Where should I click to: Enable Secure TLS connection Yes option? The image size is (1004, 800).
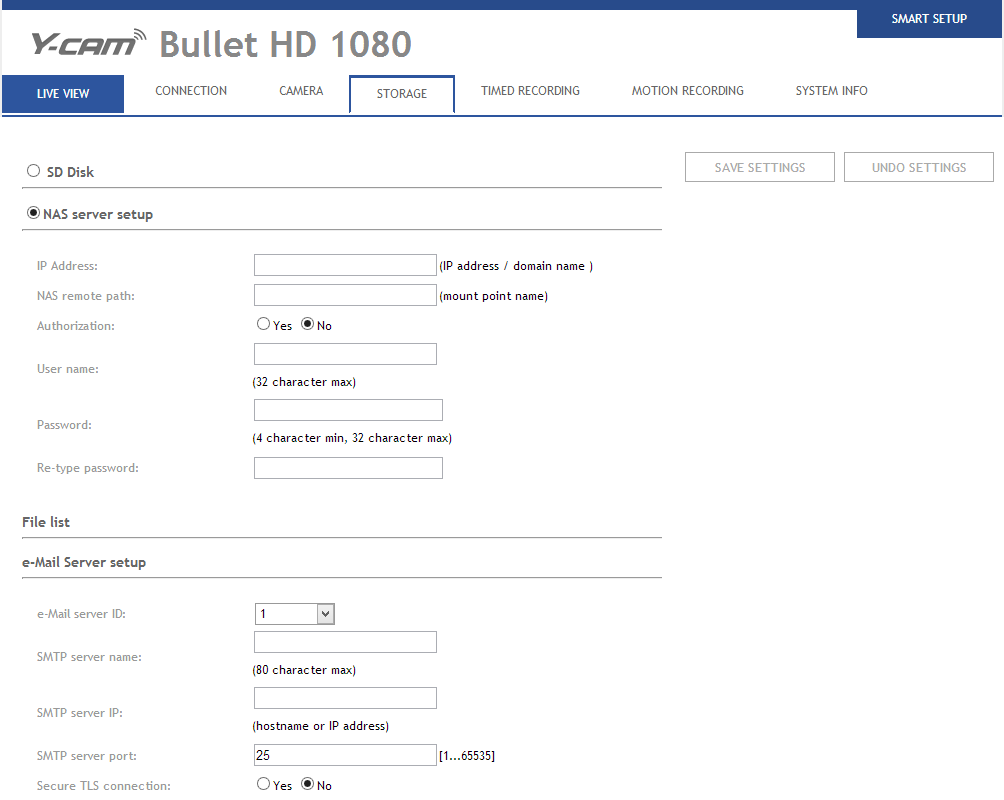(264, 784)
